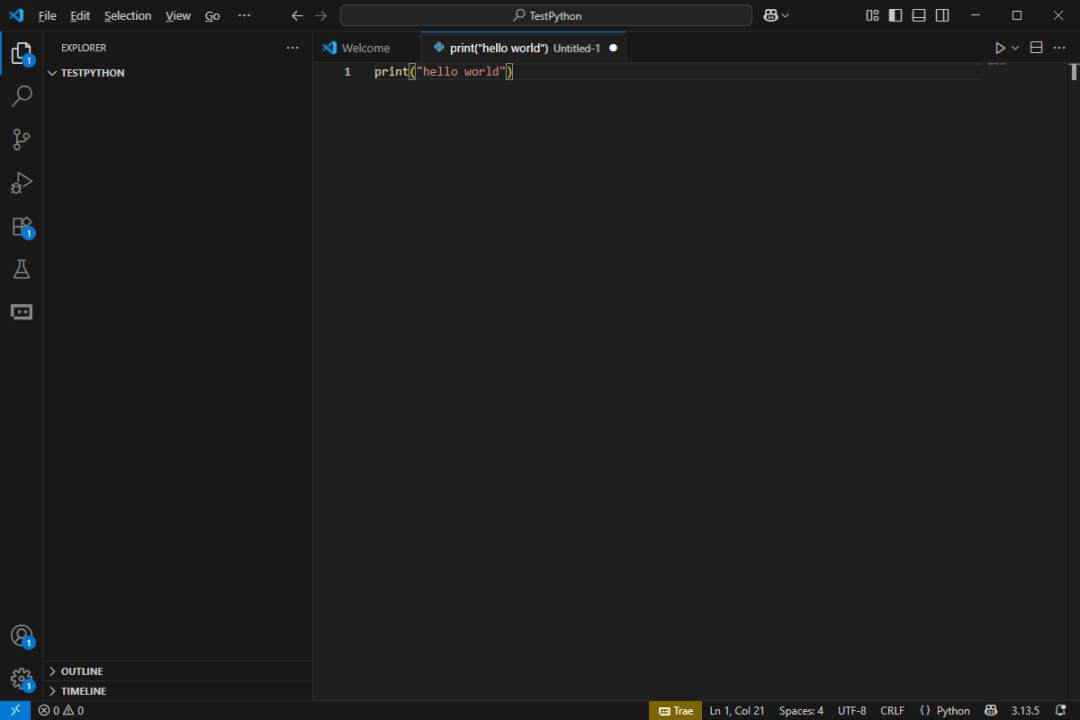
Task: Click Ln 1, Col 21 cursor position
Action: pyautogui.click(x=736, y=710)
